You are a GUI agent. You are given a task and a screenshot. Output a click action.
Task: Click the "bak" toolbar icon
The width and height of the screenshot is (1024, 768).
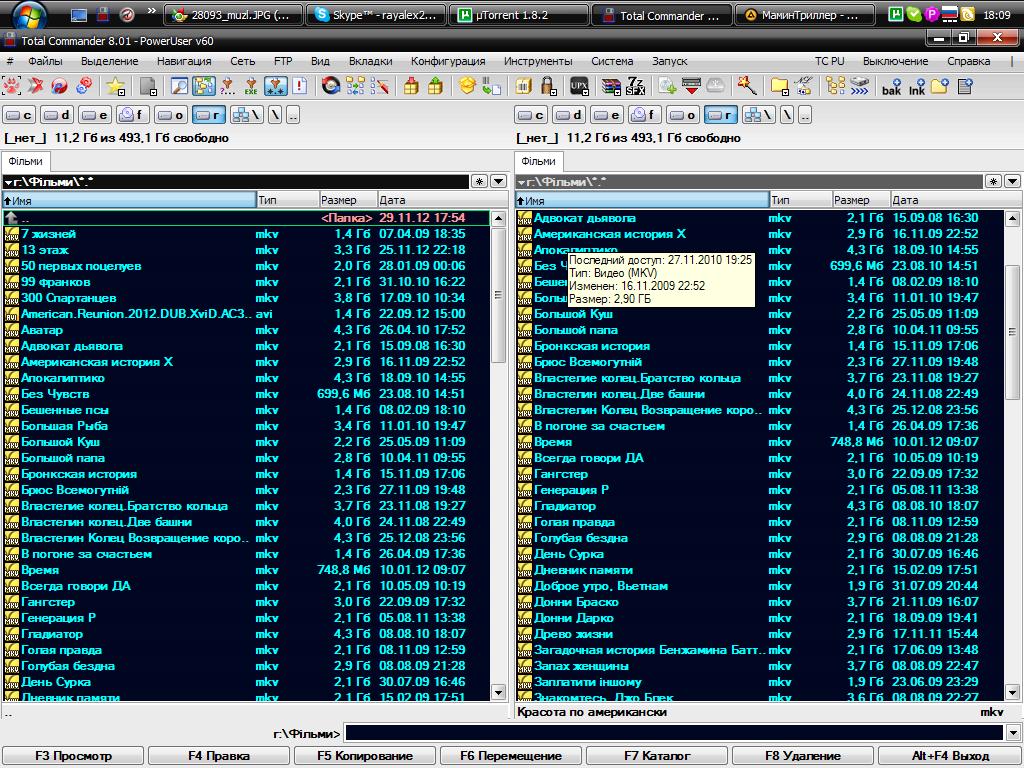[x=890, y=87]
